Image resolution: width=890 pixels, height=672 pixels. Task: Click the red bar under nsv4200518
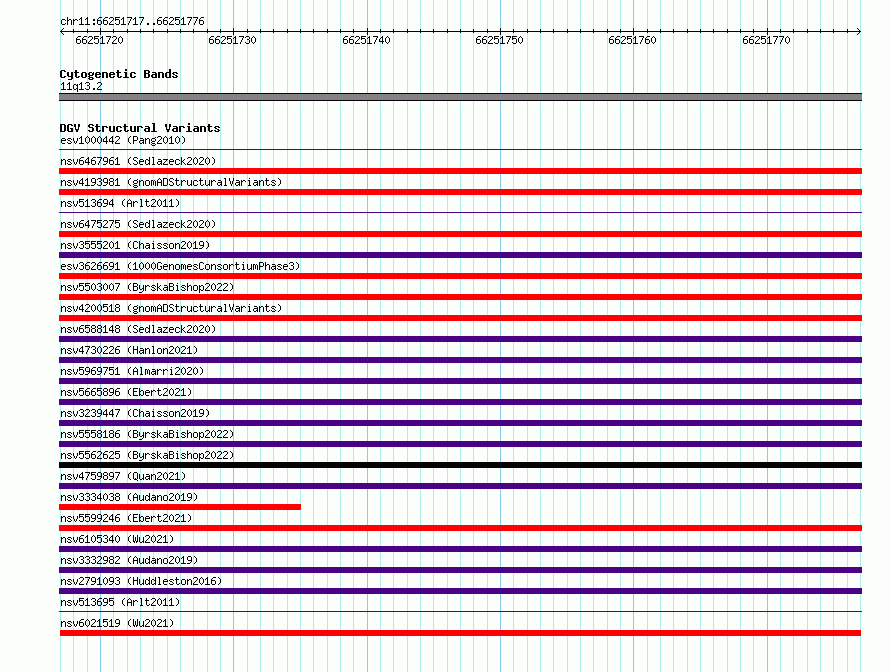click(460, 318)
